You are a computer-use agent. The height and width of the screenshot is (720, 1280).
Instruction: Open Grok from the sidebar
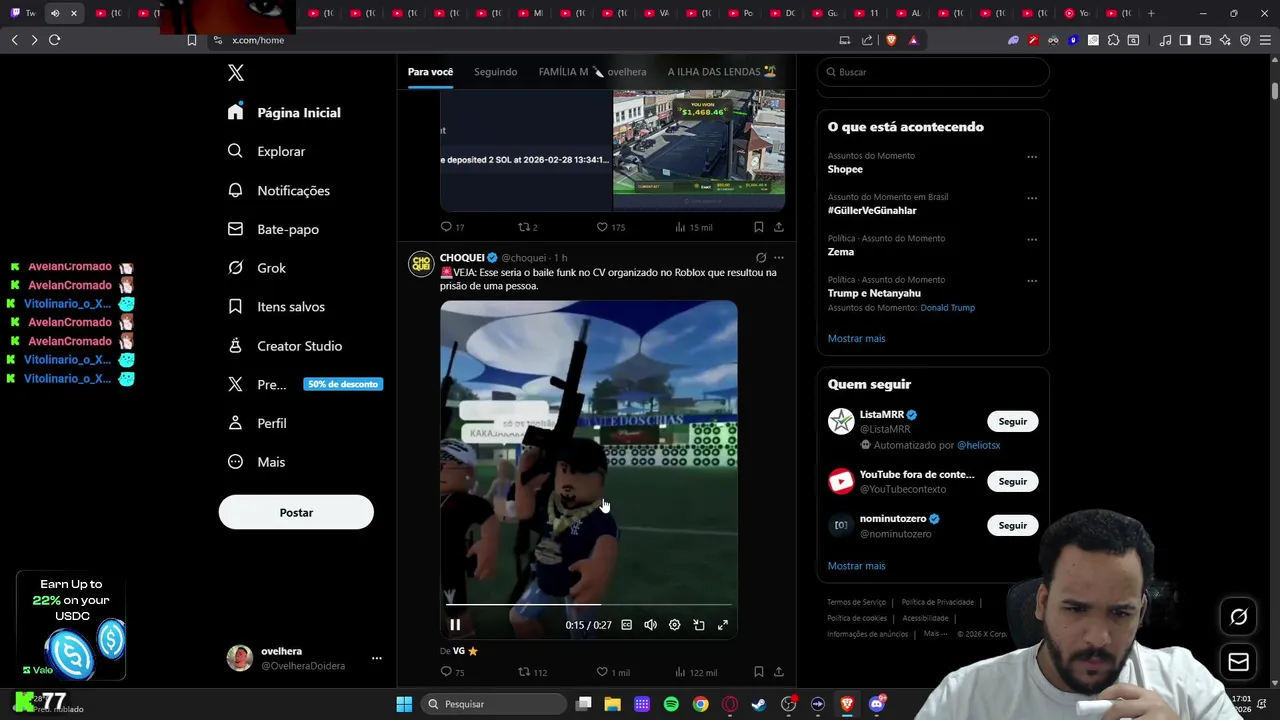point(256,268)
